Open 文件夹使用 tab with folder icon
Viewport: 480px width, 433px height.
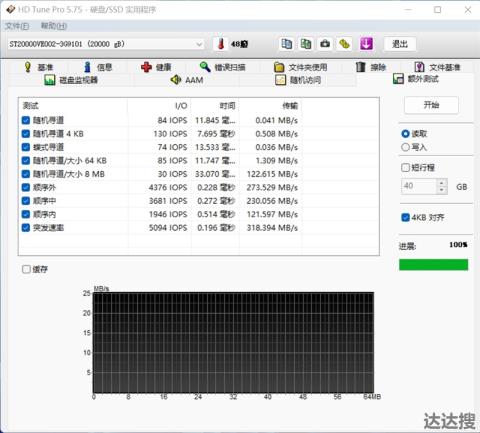300,67
